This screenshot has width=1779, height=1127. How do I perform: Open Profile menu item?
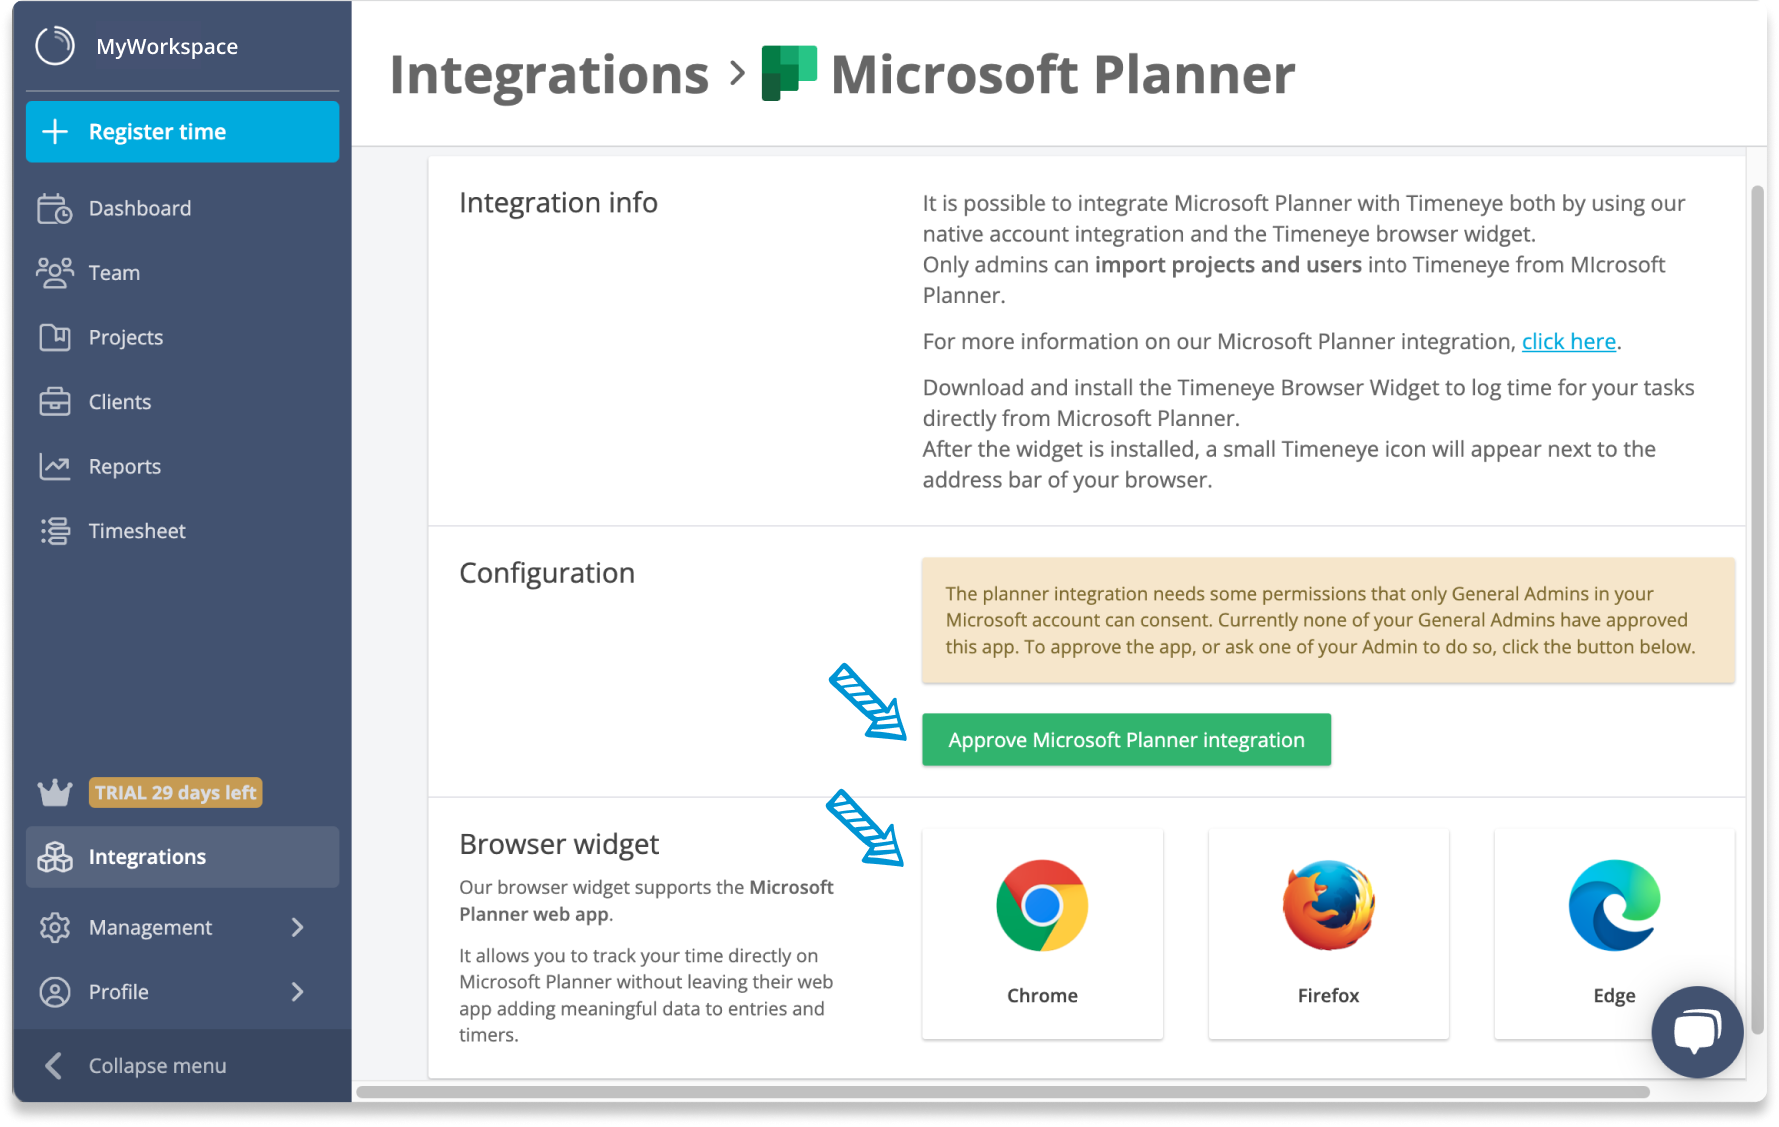point(182,992)
